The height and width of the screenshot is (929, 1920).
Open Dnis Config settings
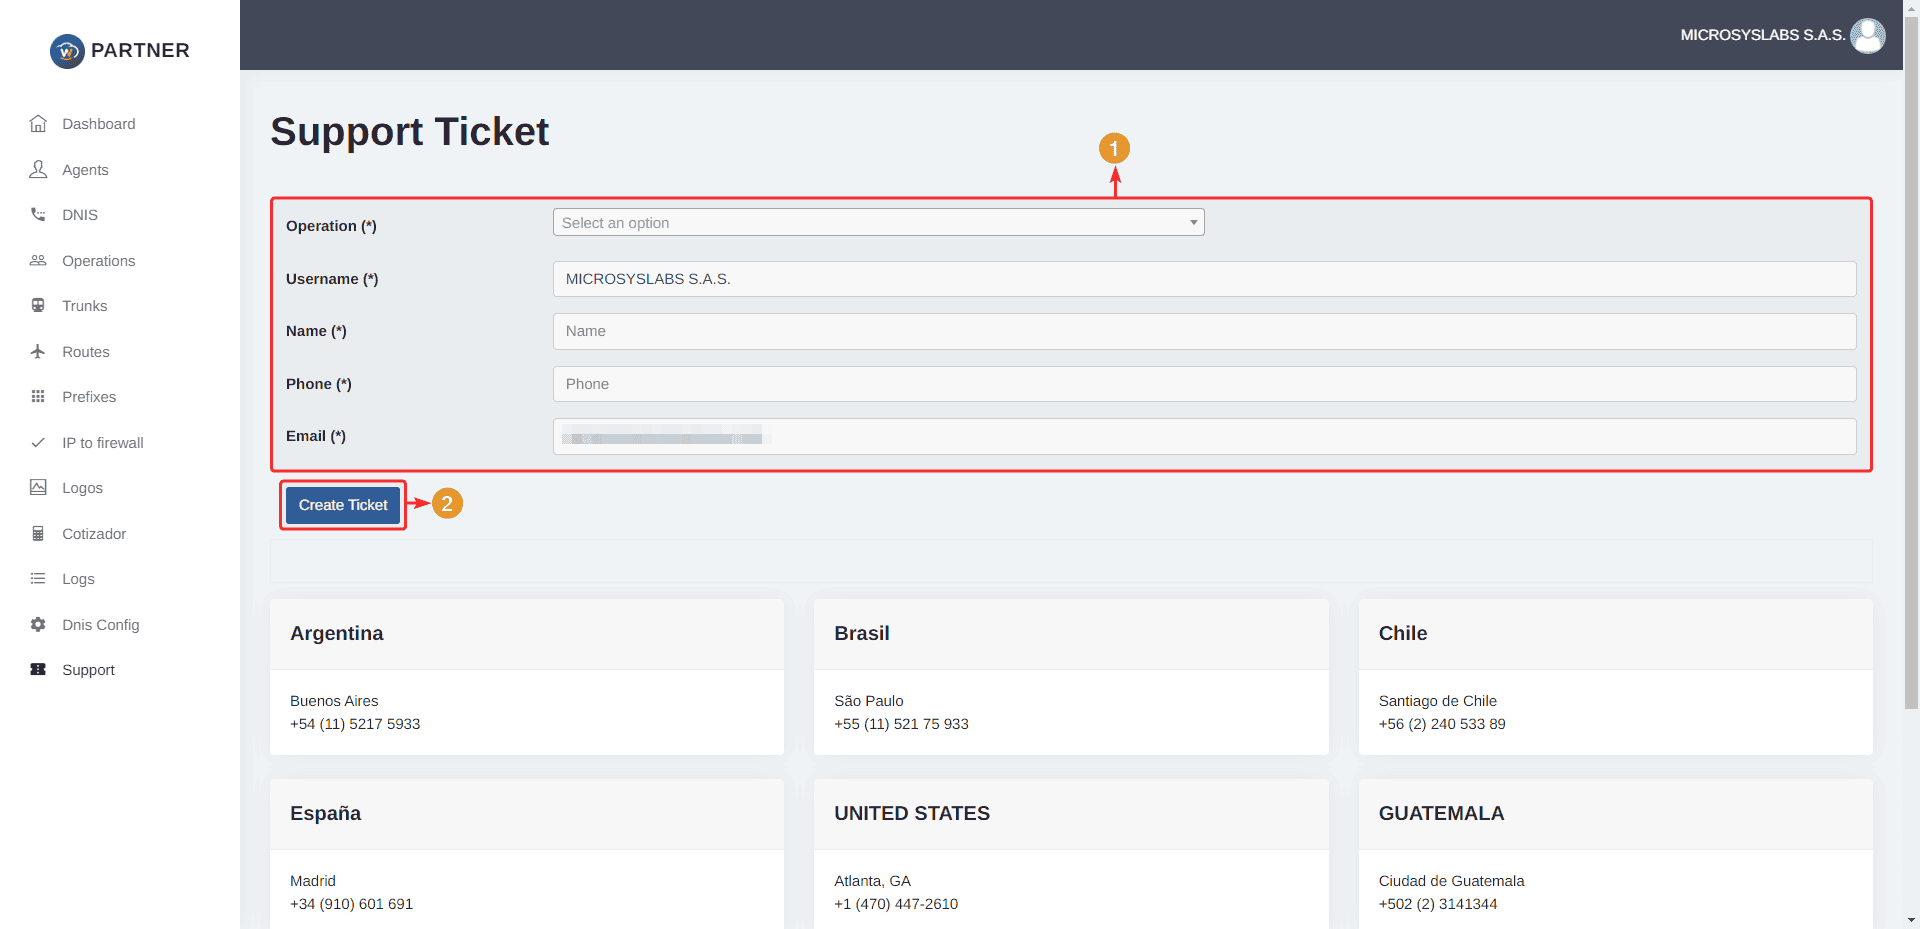pyautogui.click(x=101, y=625)
